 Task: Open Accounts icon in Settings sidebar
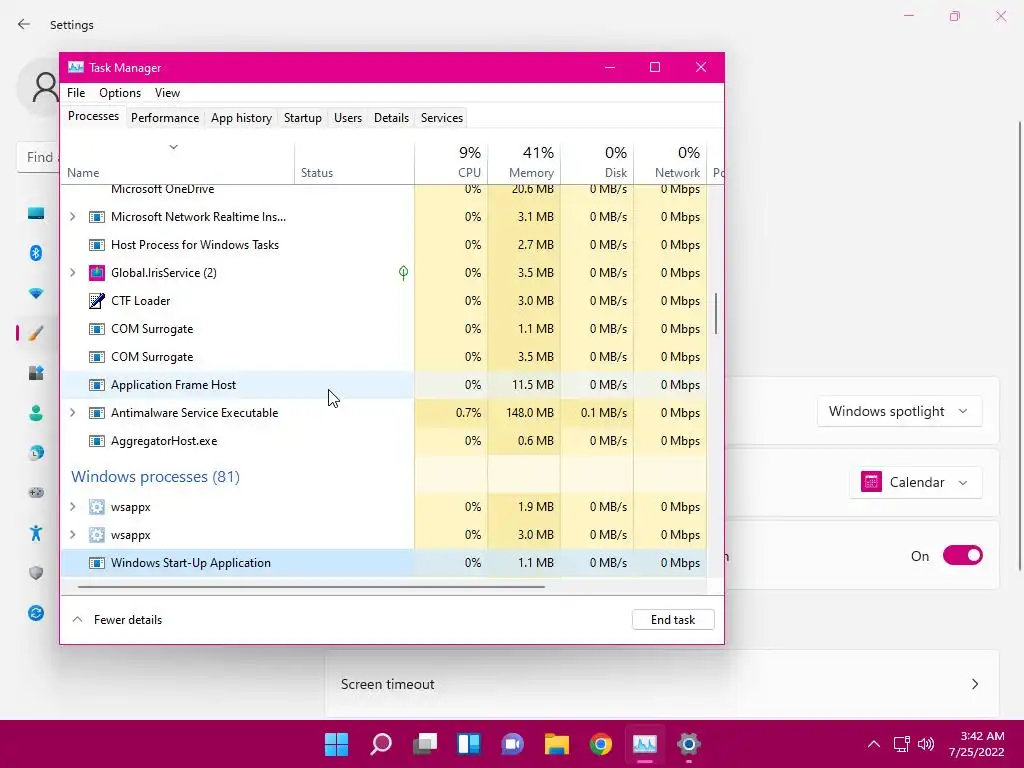(x=36, y=413)
